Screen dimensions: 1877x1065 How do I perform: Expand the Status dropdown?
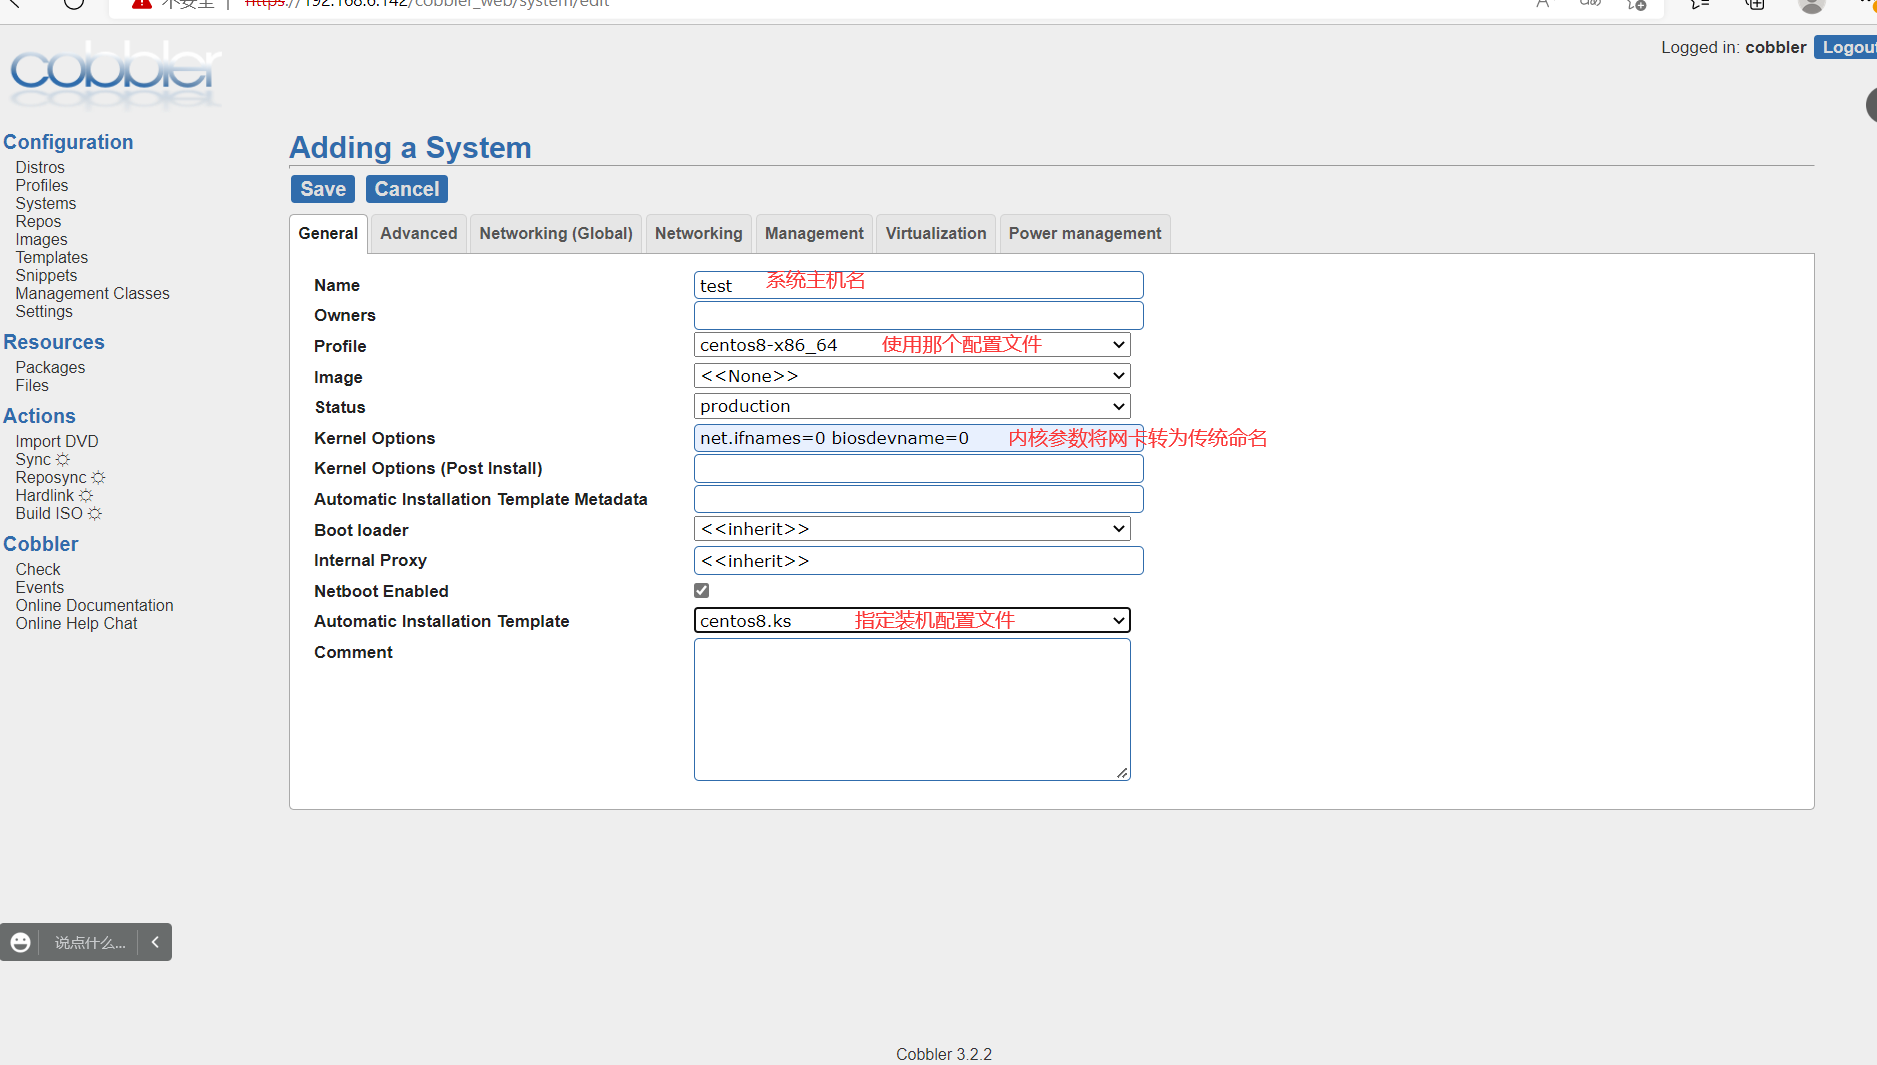[912, 406]
